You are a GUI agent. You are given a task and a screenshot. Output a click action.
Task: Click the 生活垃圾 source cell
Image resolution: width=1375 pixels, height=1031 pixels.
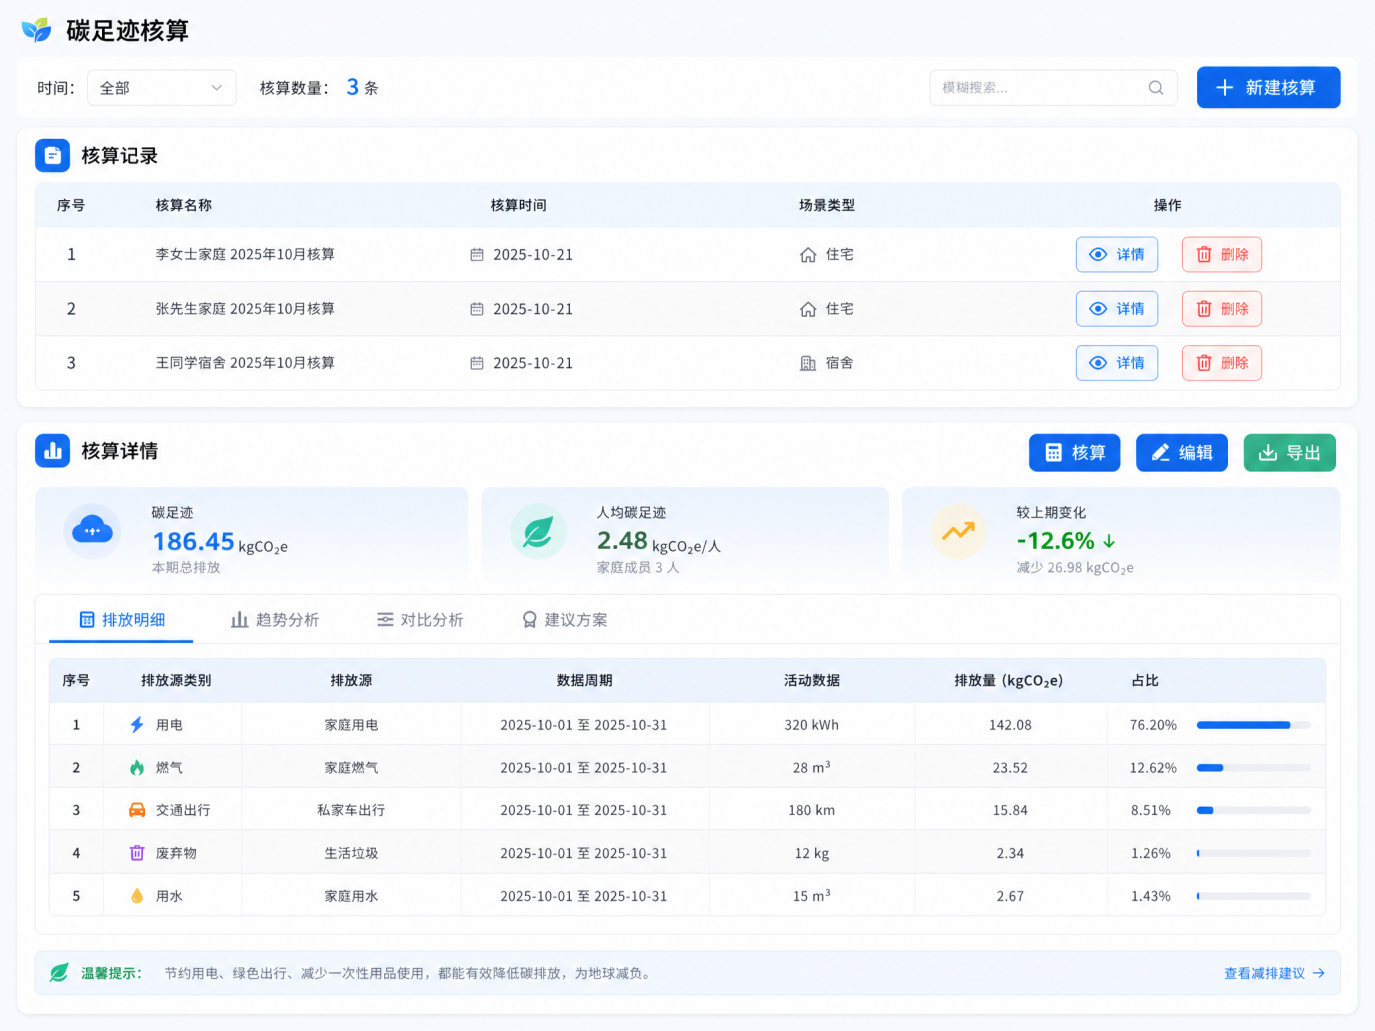[x=351, y=853]
